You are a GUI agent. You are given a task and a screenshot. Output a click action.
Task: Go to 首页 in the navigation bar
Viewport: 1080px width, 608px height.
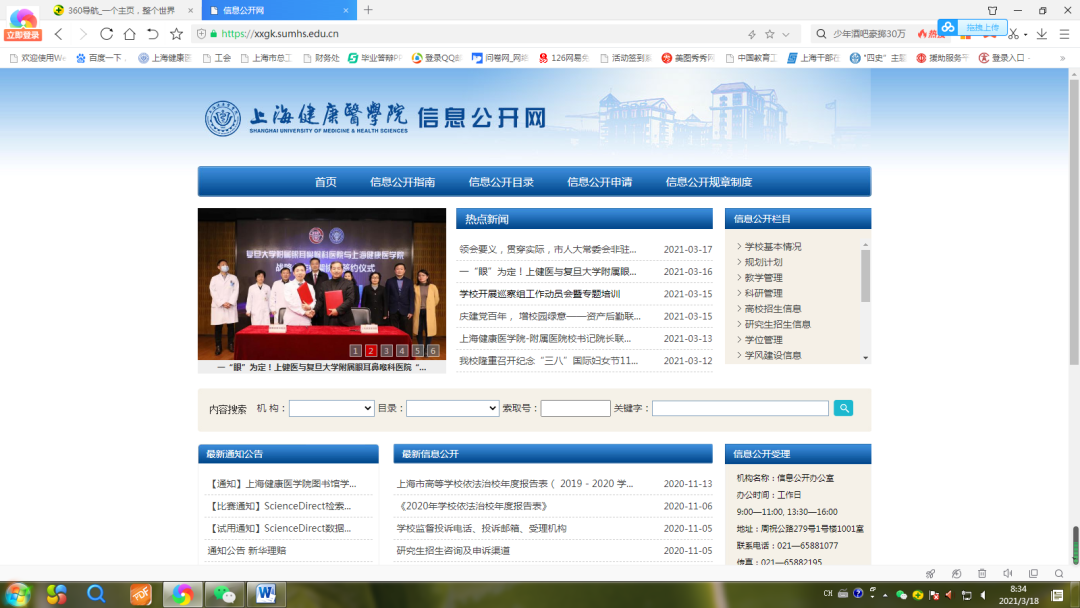click(326, 182)
